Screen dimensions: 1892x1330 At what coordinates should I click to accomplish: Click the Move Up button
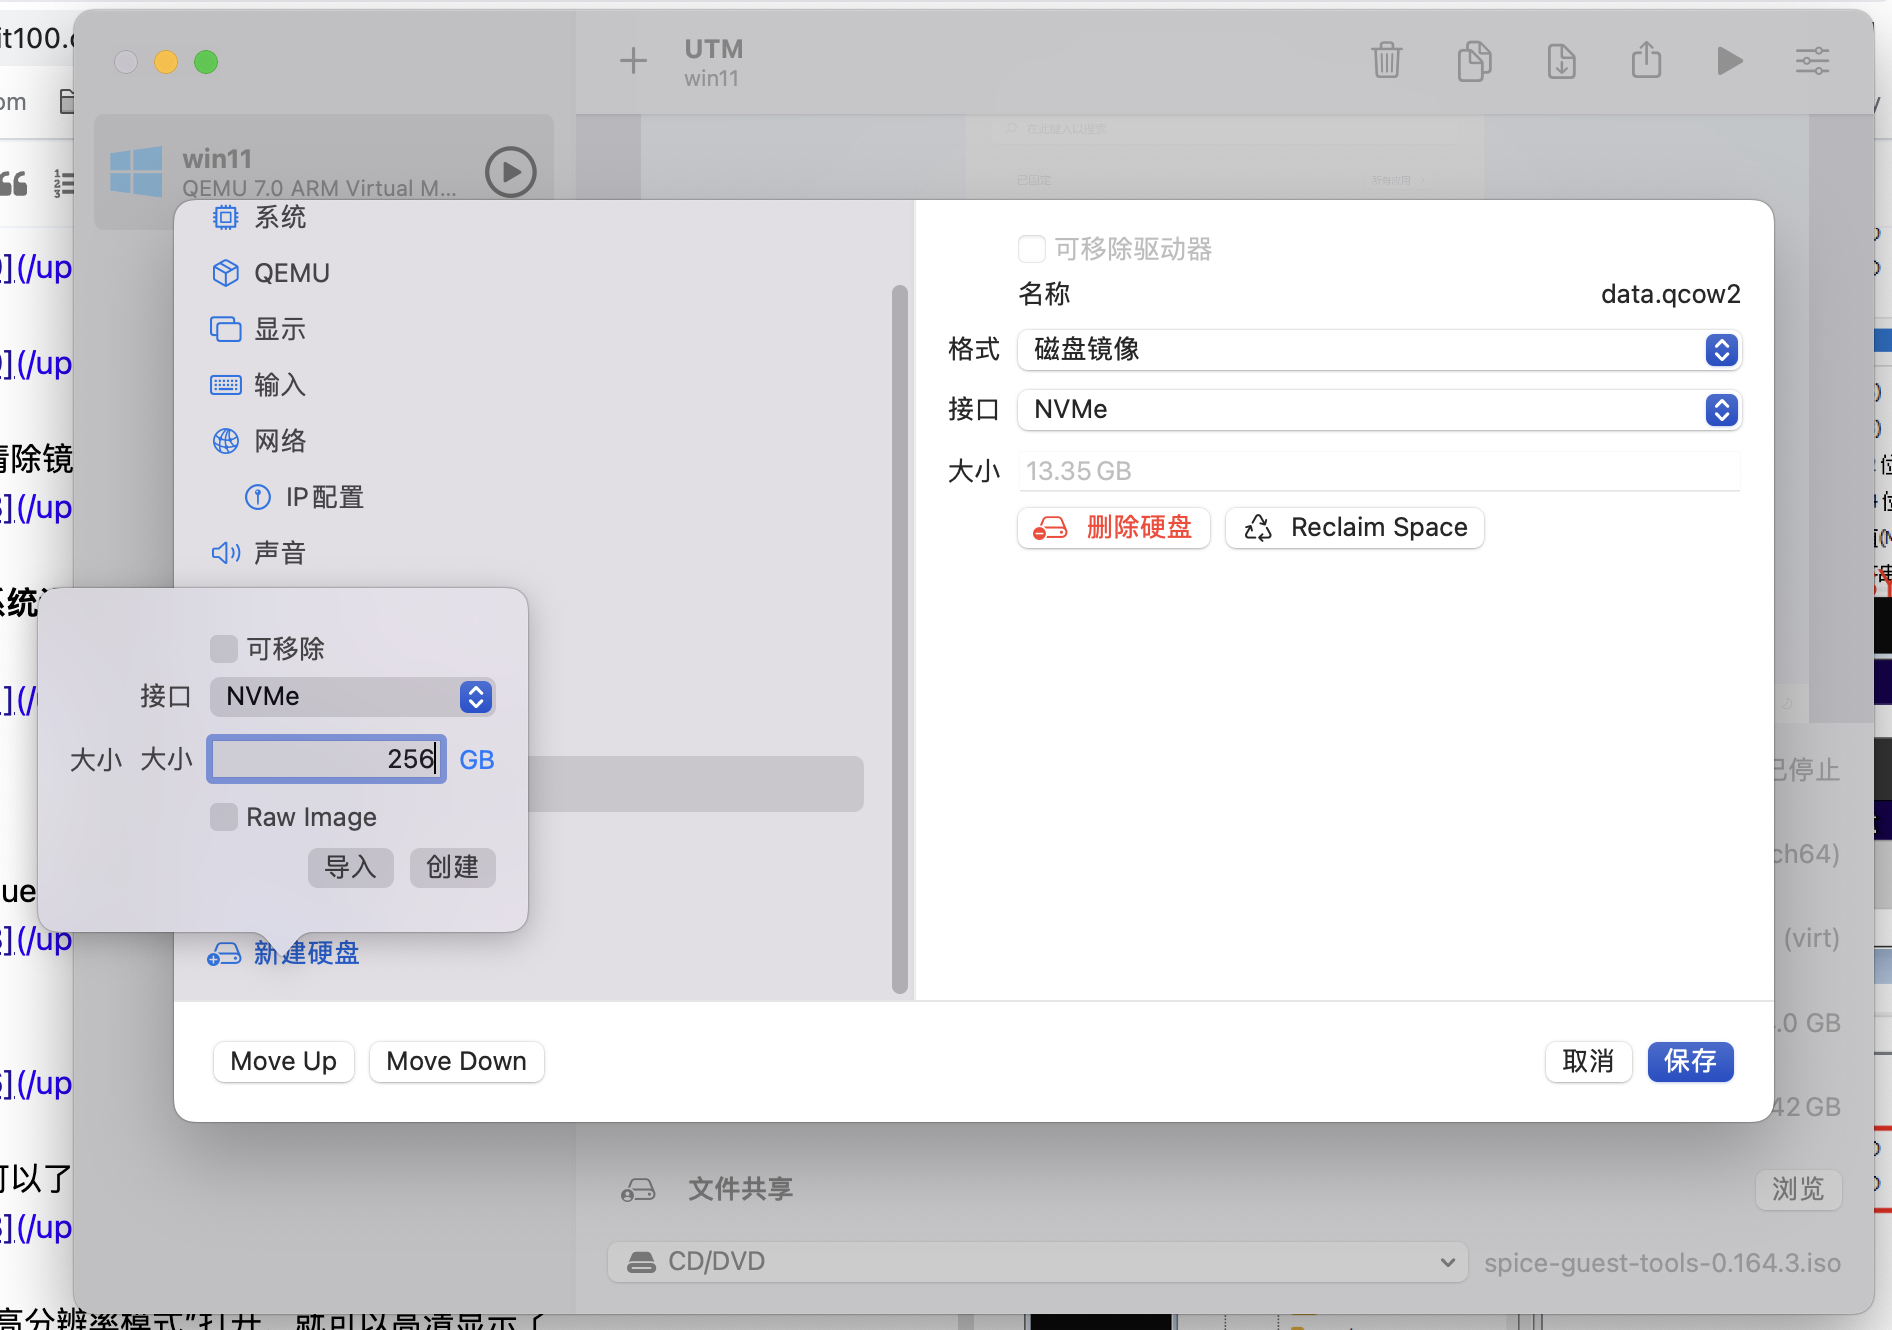[284, 1061]
